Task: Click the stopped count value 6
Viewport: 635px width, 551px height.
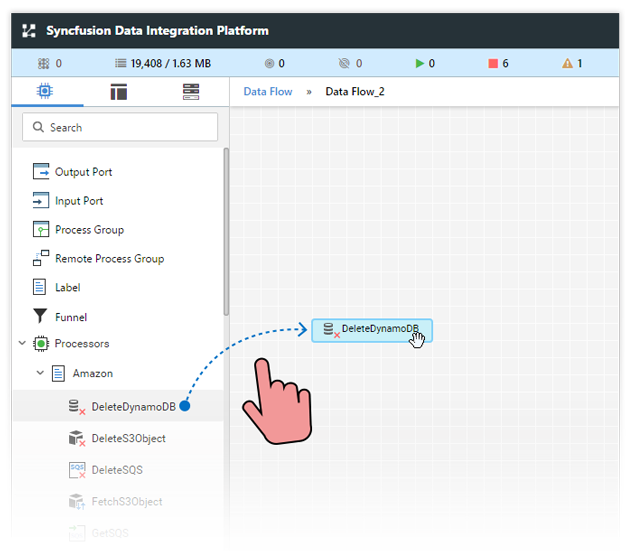Action: (505, 64)
